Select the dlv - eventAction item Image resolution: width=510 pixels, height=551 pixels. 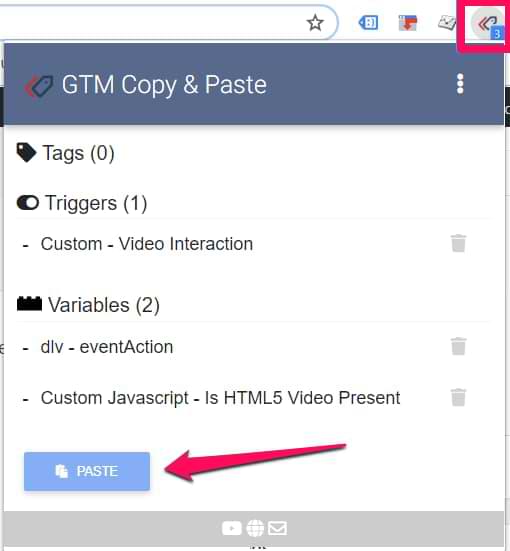107,347
